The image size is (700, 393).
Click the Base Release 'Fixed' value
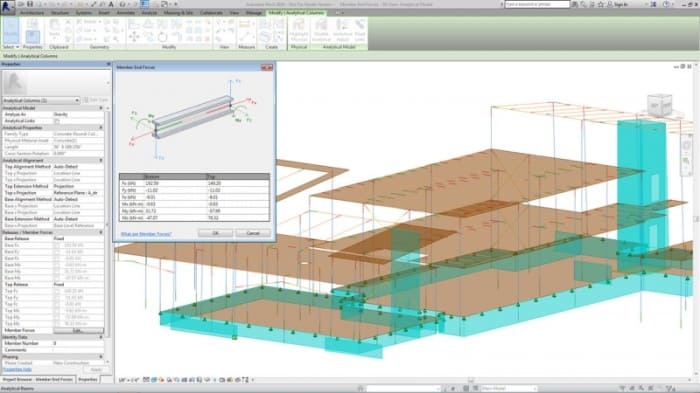(59, 239)
